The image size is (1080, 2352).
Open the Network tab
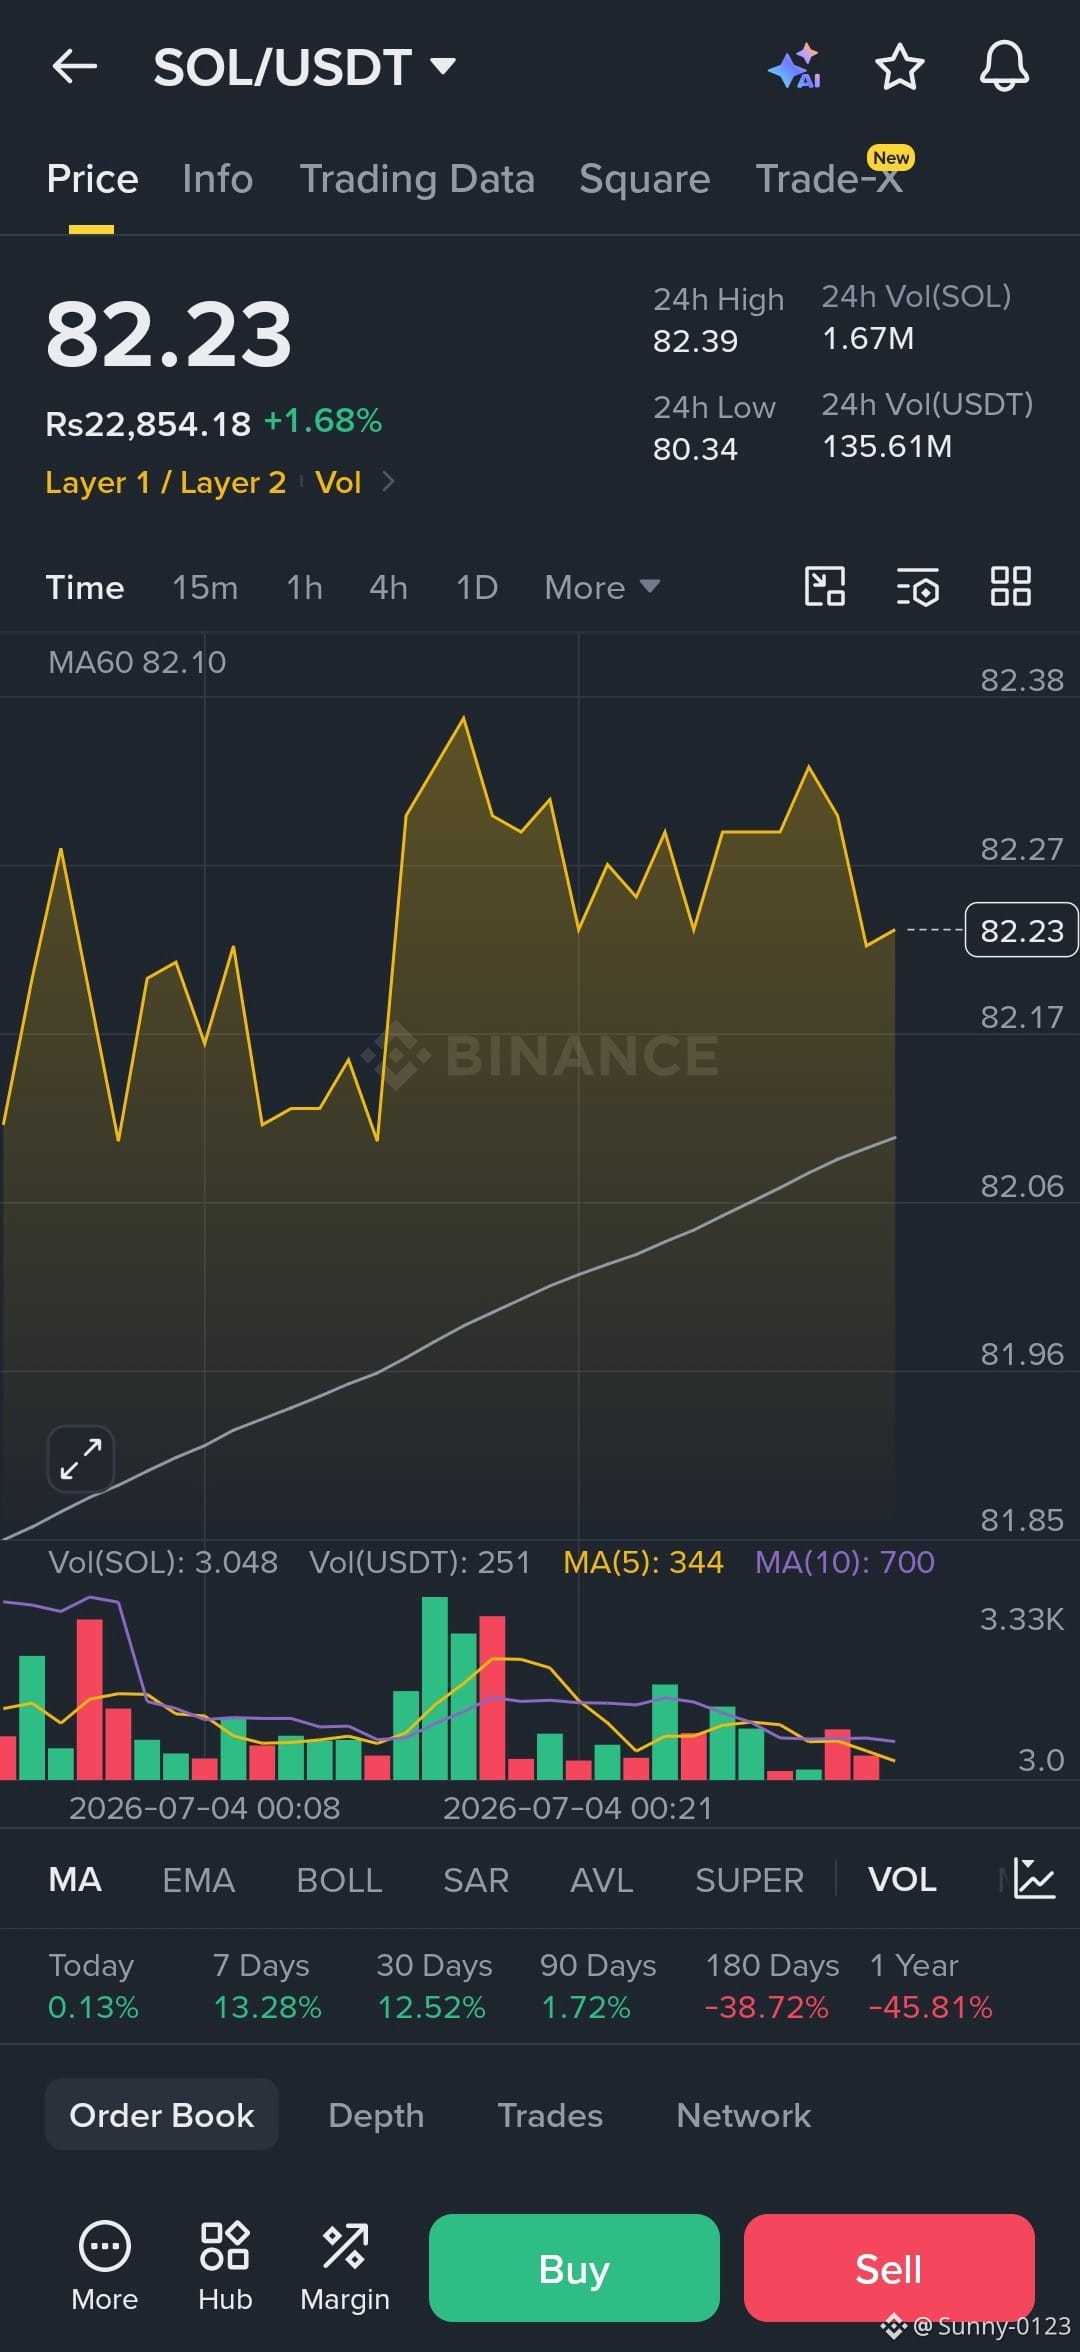click(744, 2114)
